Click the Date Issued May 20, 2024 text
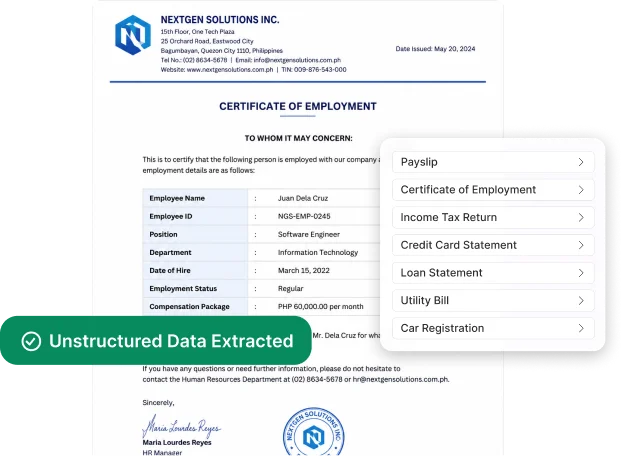 [435, 49]
